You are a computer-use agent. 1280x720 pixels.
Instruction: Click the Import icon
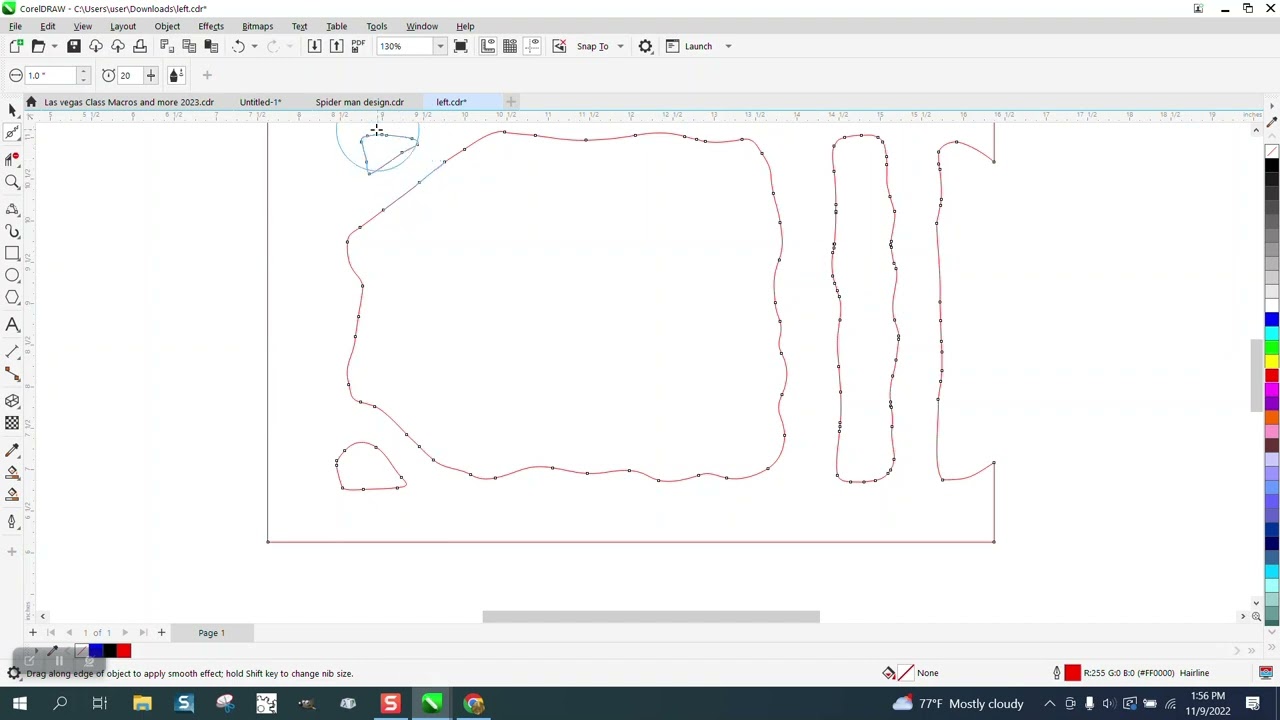click(314, 46)
